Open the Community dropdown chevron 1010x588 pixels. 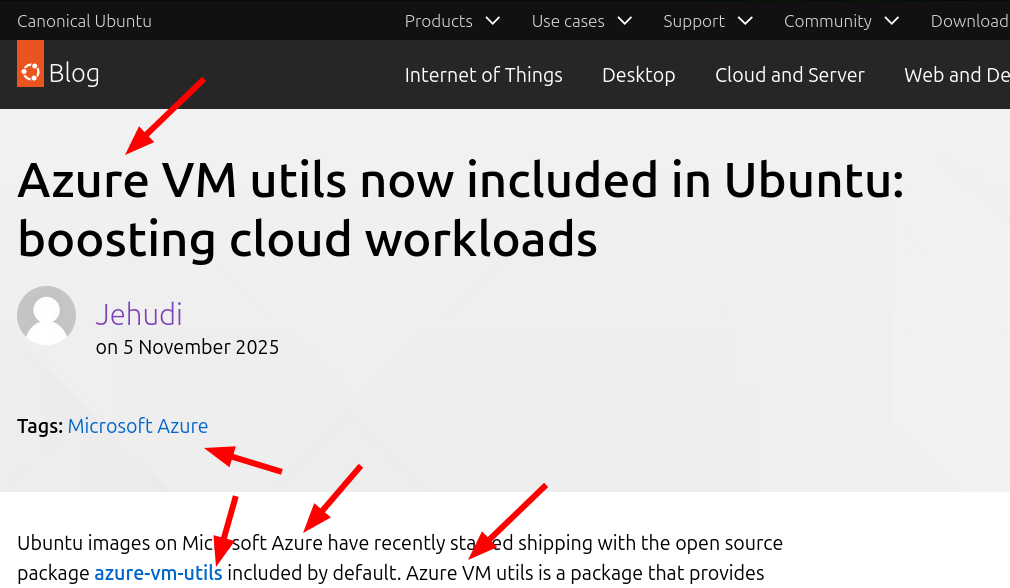pyautogui.click(x=892, y=21)
